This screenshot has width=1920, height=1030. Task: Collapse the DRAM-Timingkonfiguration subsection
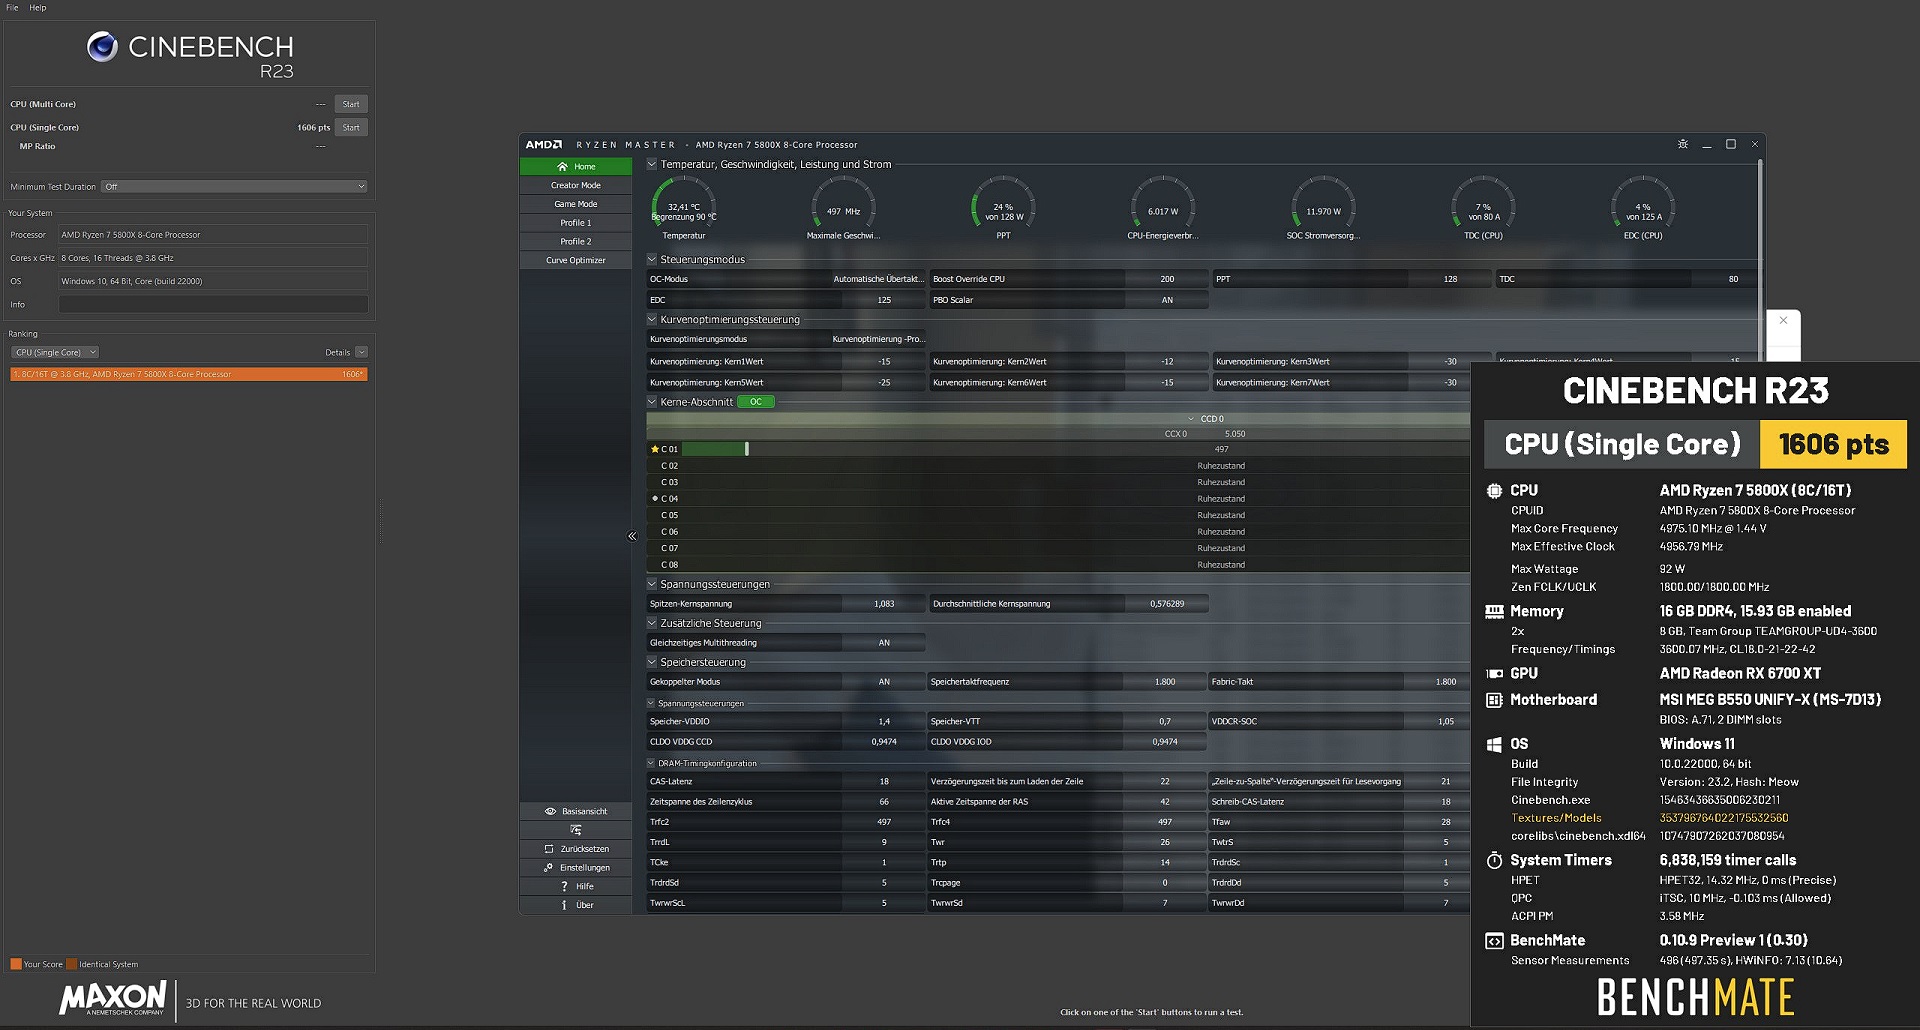pos(651,763)
